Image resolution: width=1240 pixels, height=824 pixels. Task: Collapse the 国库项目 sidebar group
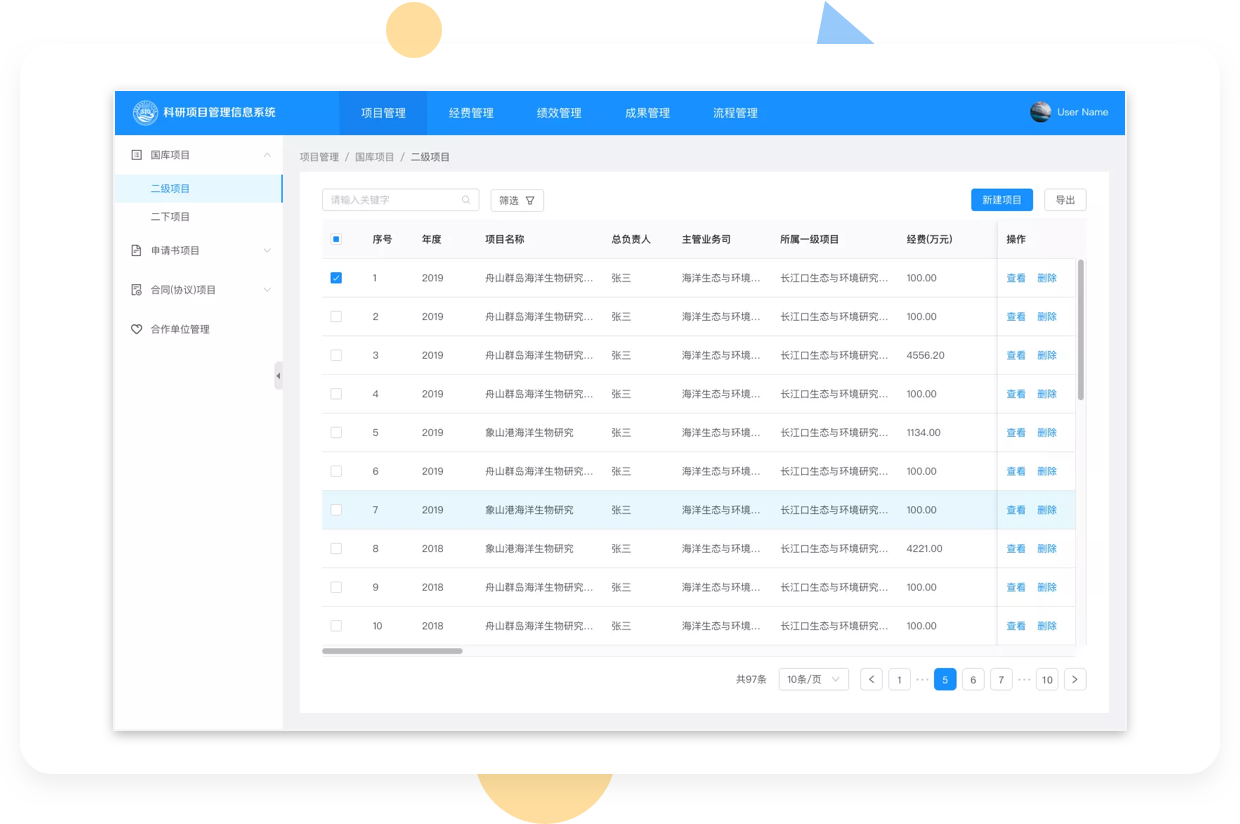267,155
